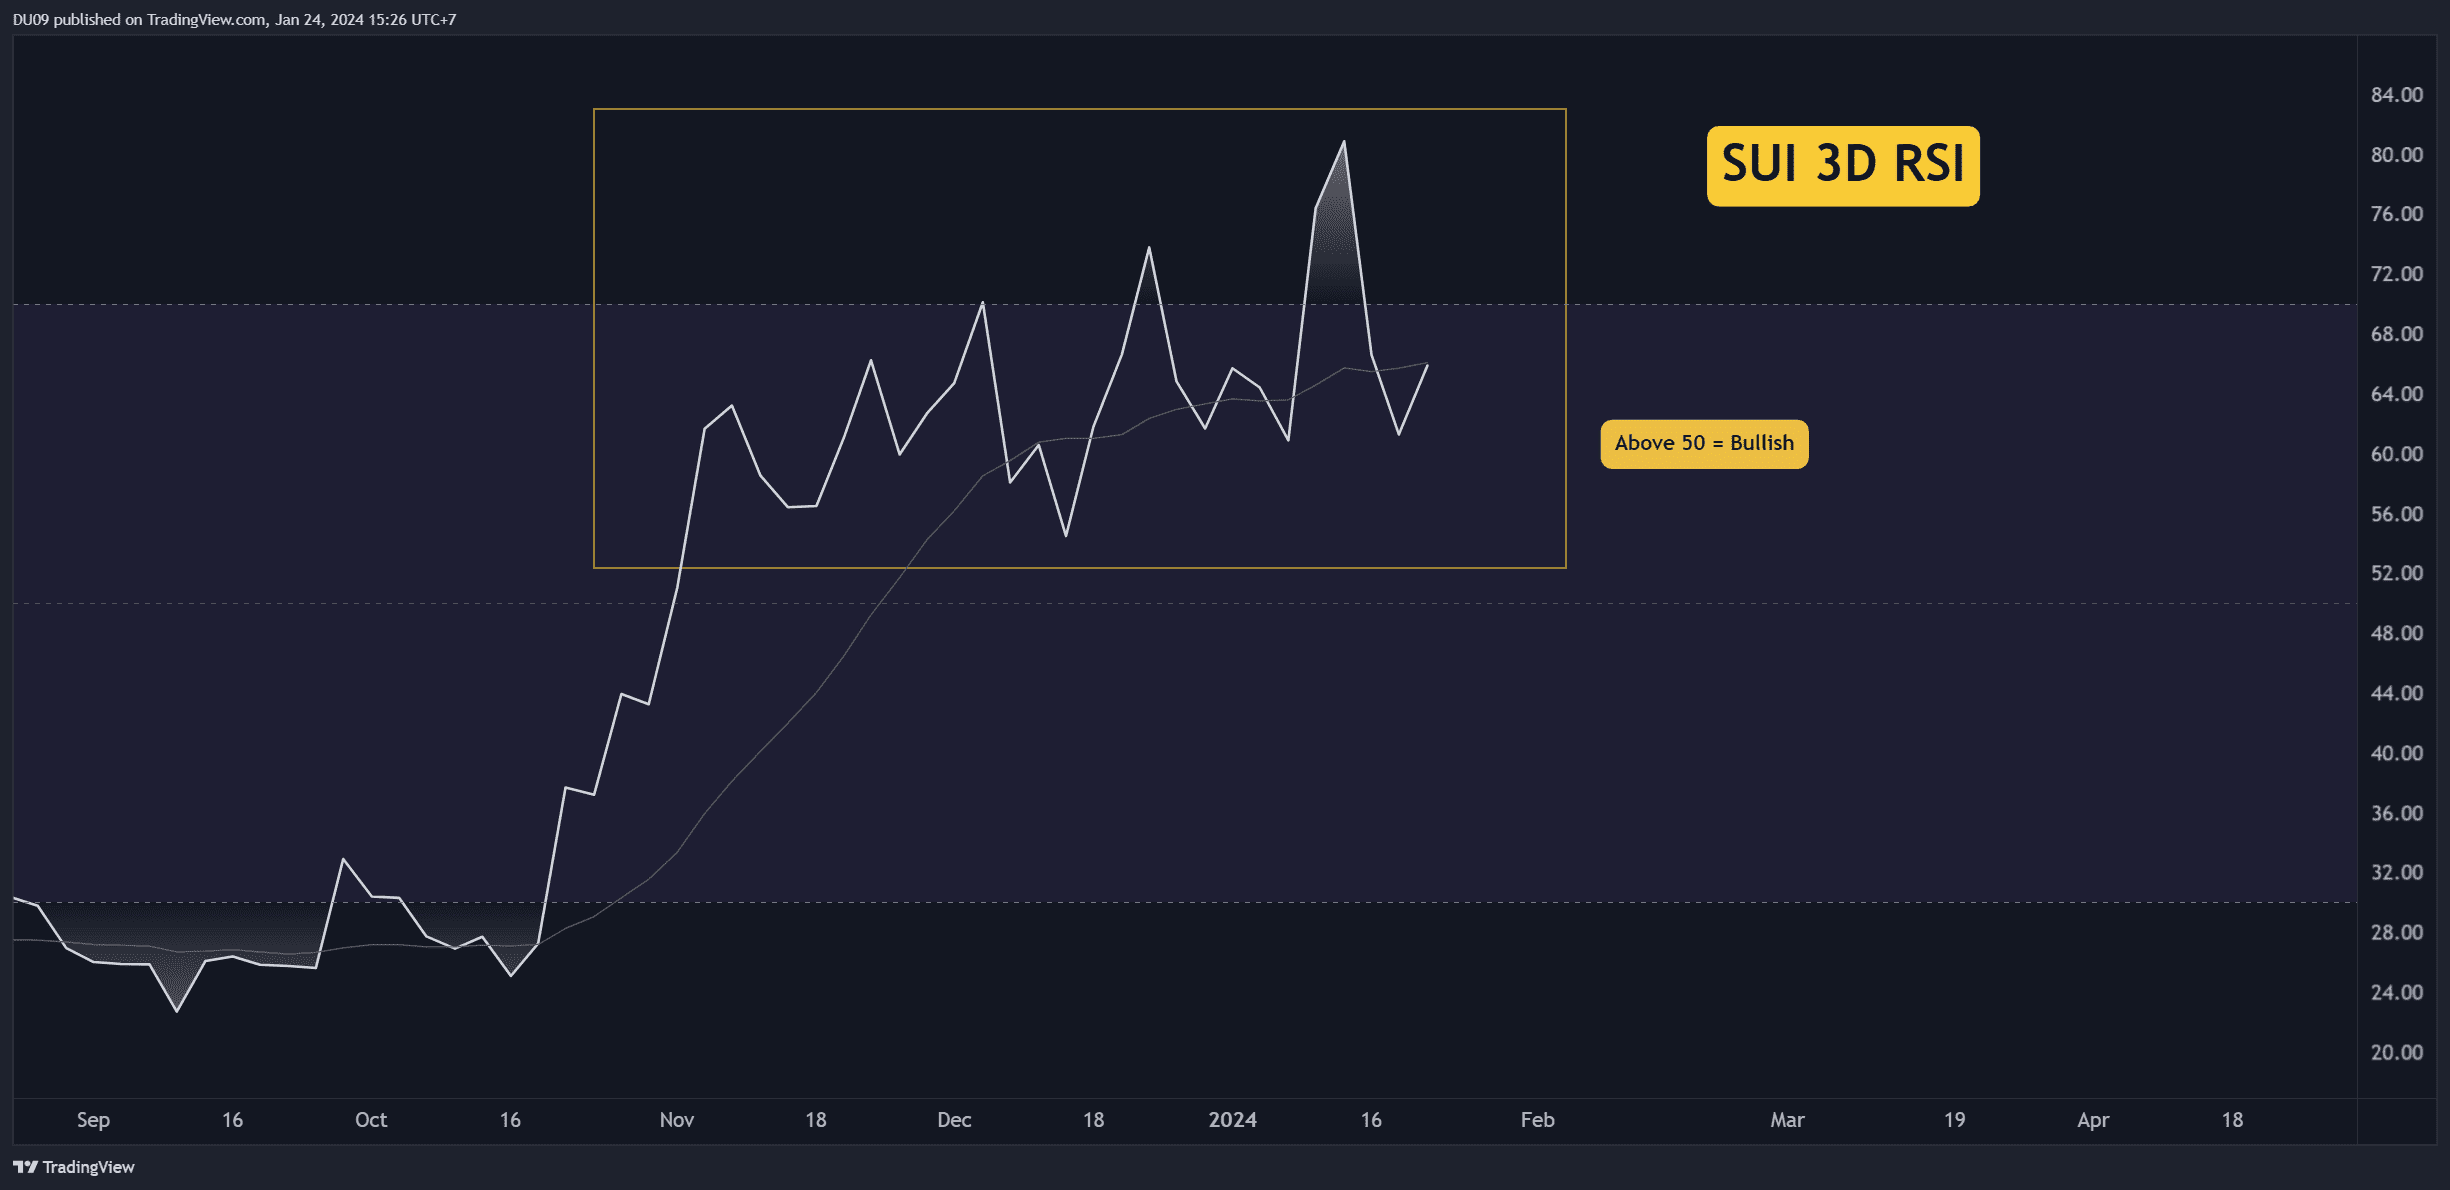The width and height of the screenshot is (2450, 1190).
Task: Click the 56.00 value on the price scale
Action: pyautogui.click(x=2396, y=514)
